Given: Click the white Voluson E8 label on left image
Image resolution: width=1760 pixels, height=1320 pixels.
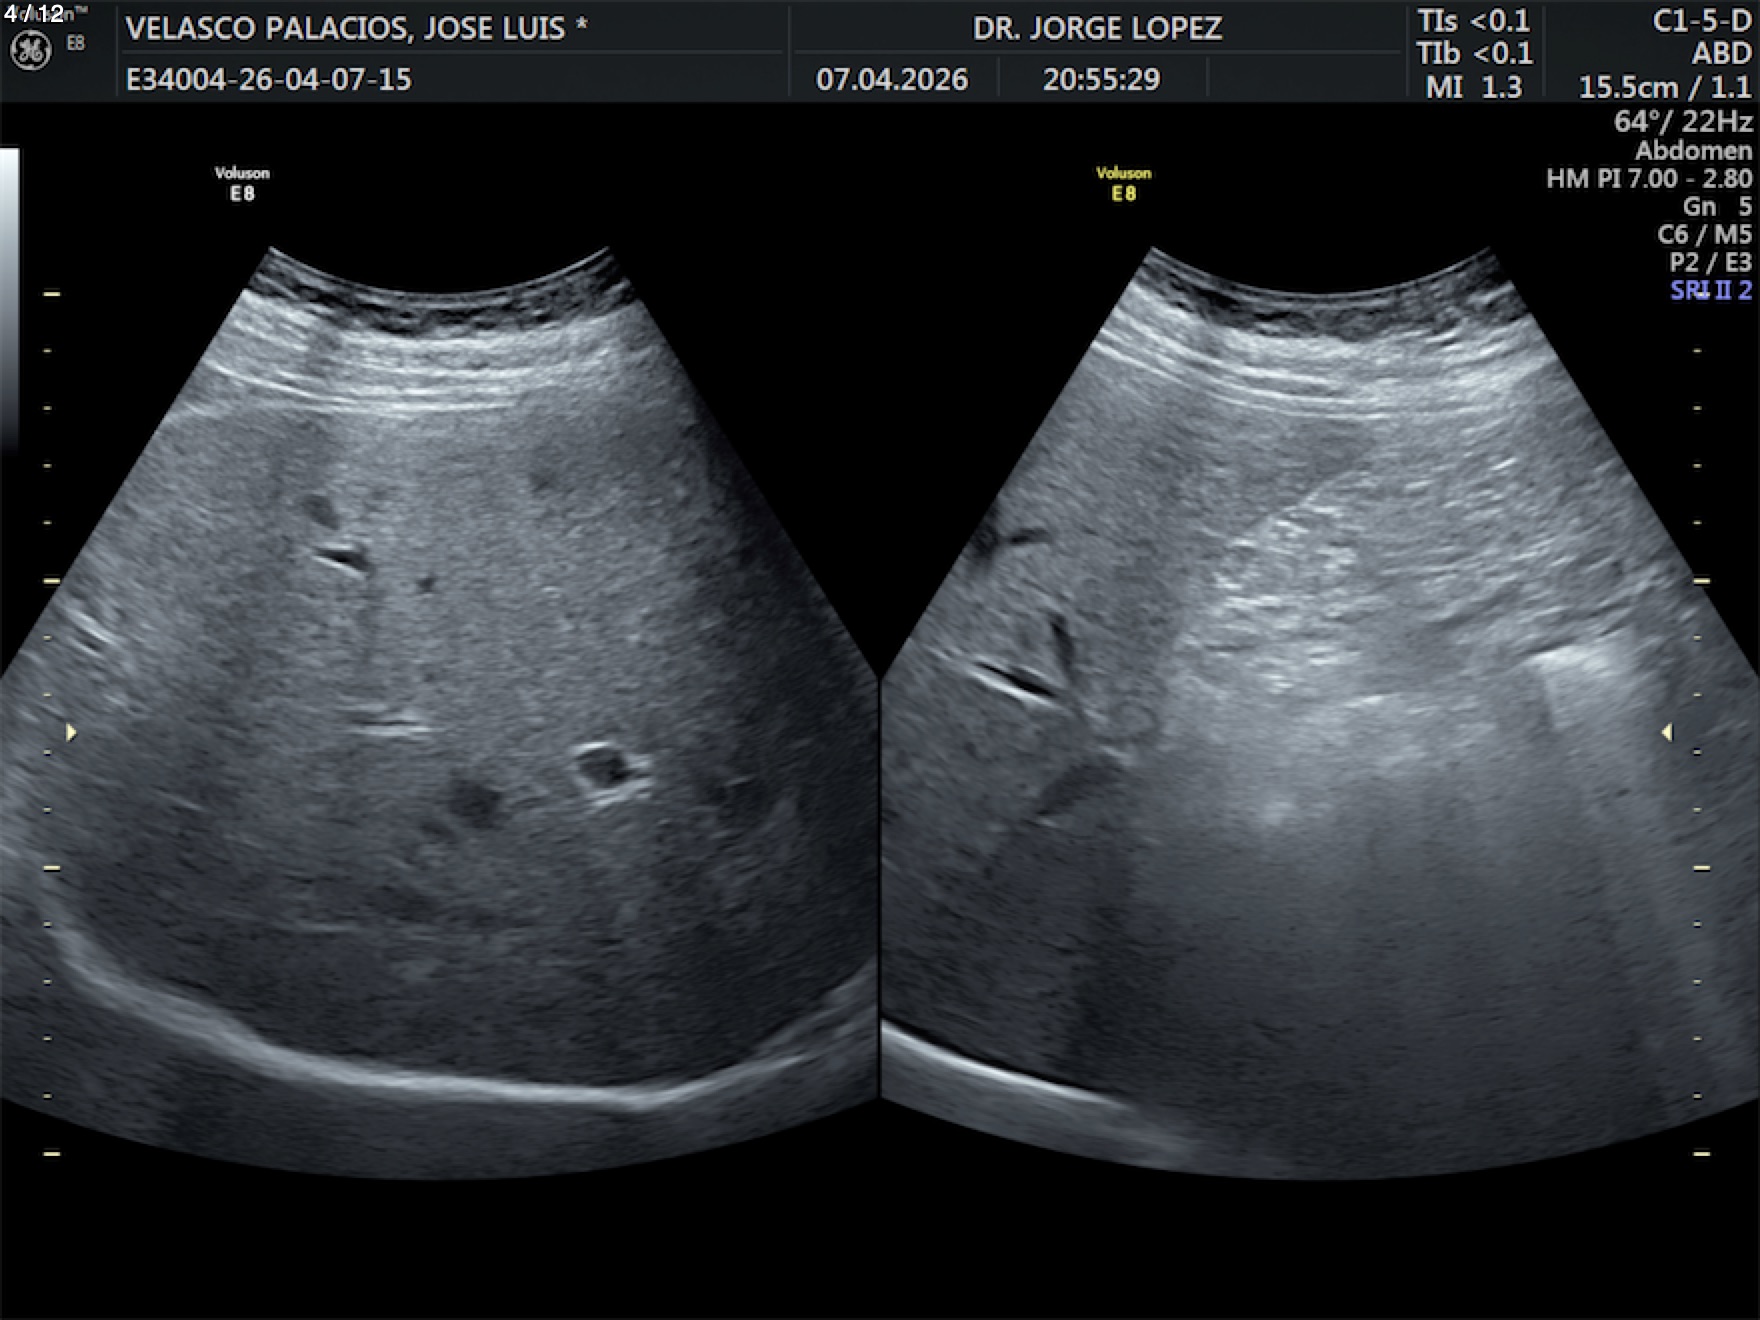Looking at the screenshot, I should click(242, 184).
